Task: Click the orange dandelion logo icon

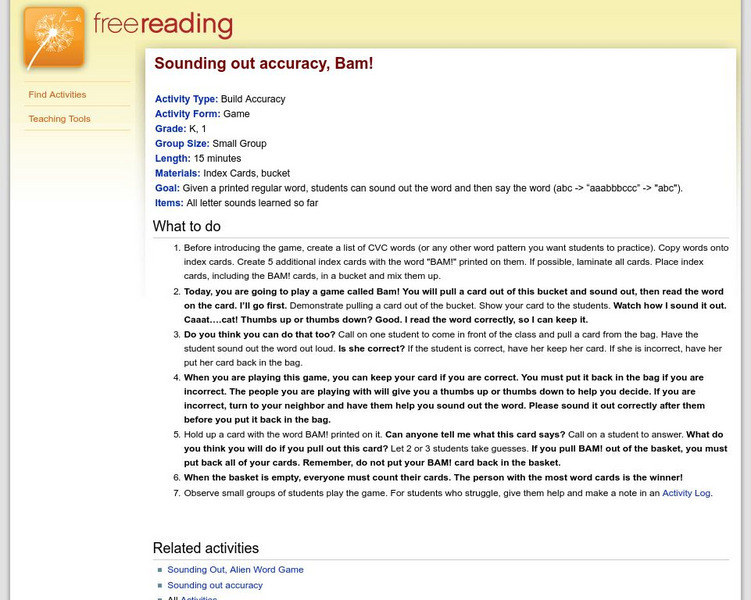Action: 54,38
